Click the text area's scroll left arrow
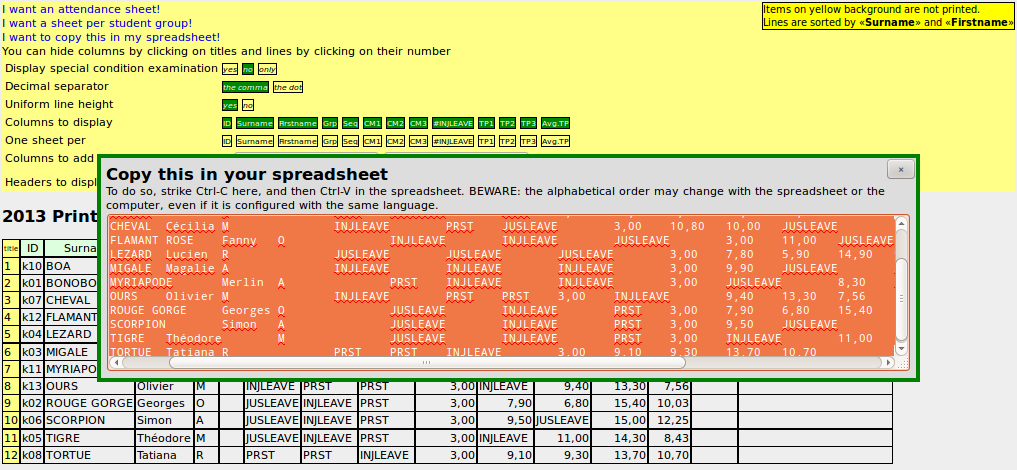This screenshot has width=1017, height=470. 117,362
